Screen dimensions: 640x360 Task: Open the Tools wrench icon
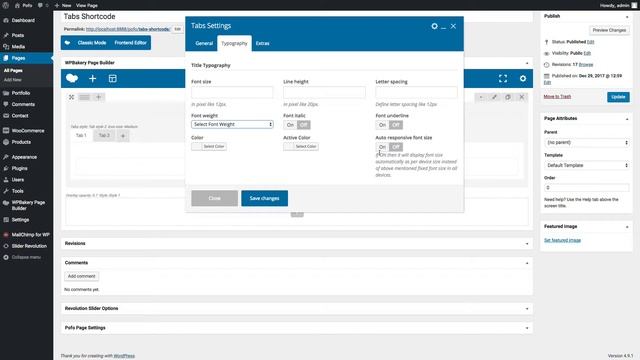[x=6, y=191]
